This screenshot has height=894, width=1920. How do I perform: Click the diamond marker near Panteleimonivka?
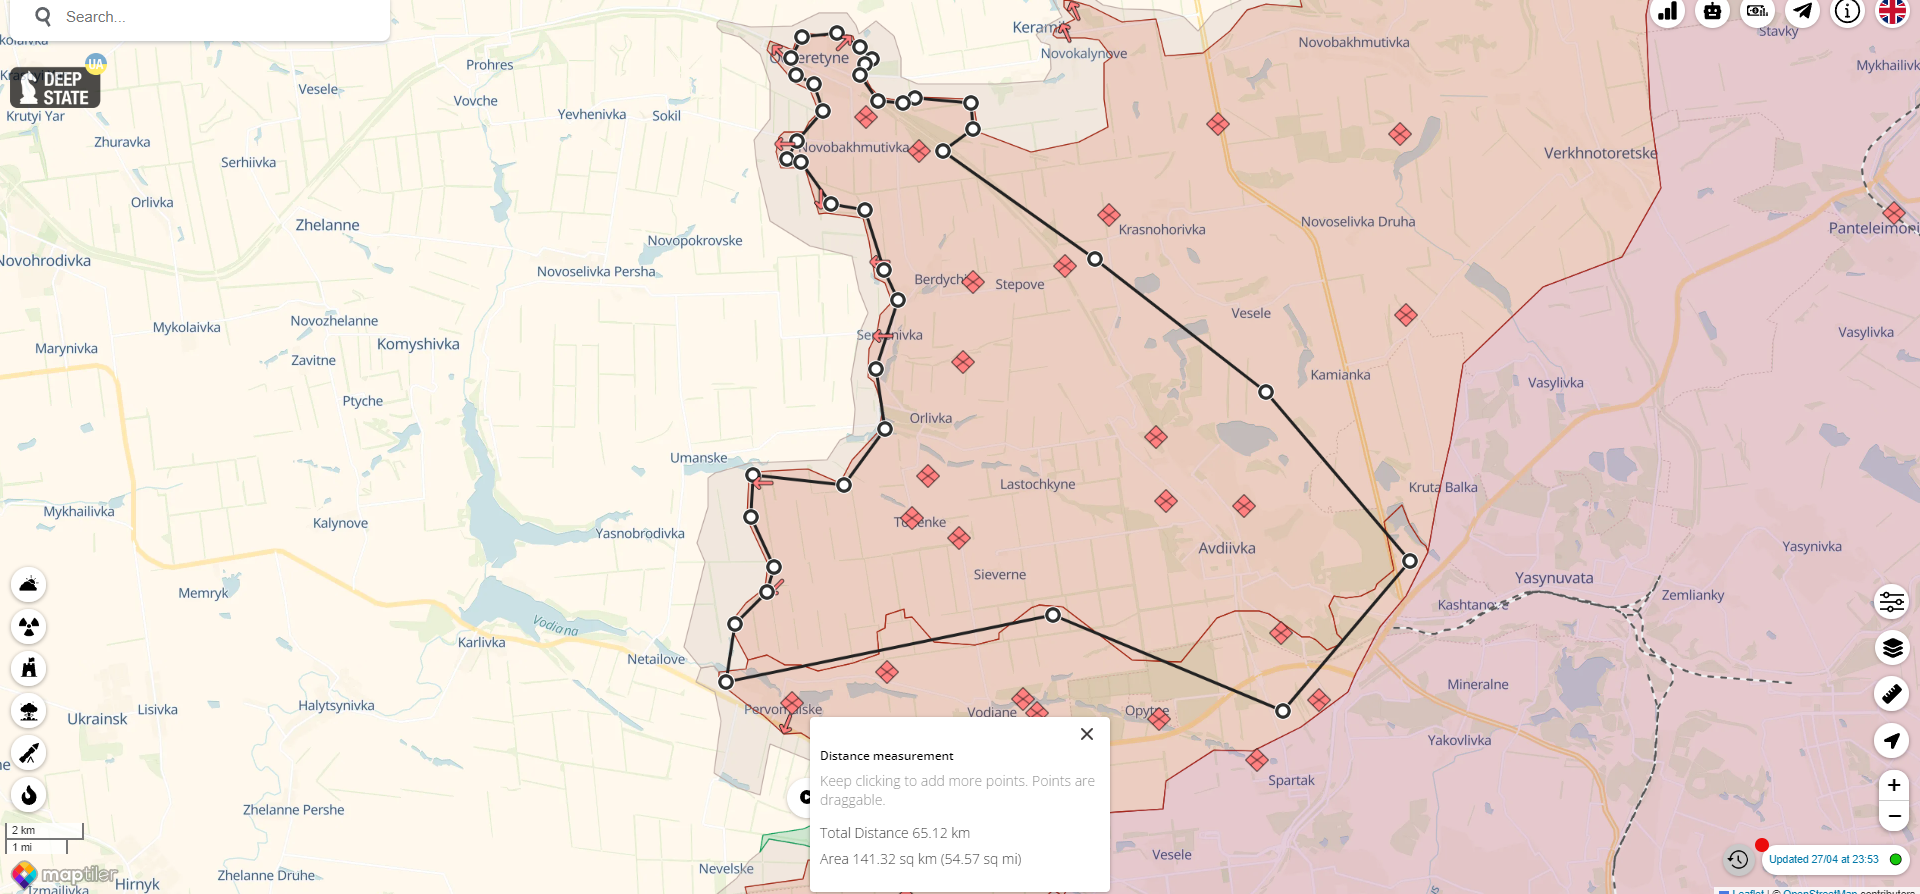[x=1893, y=213]
